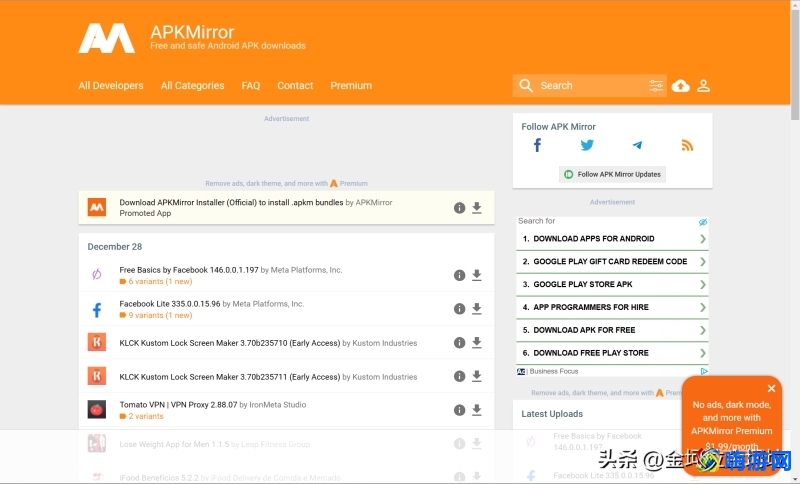Show info for Facebook Lite 335.0.0.15.96

459,309
